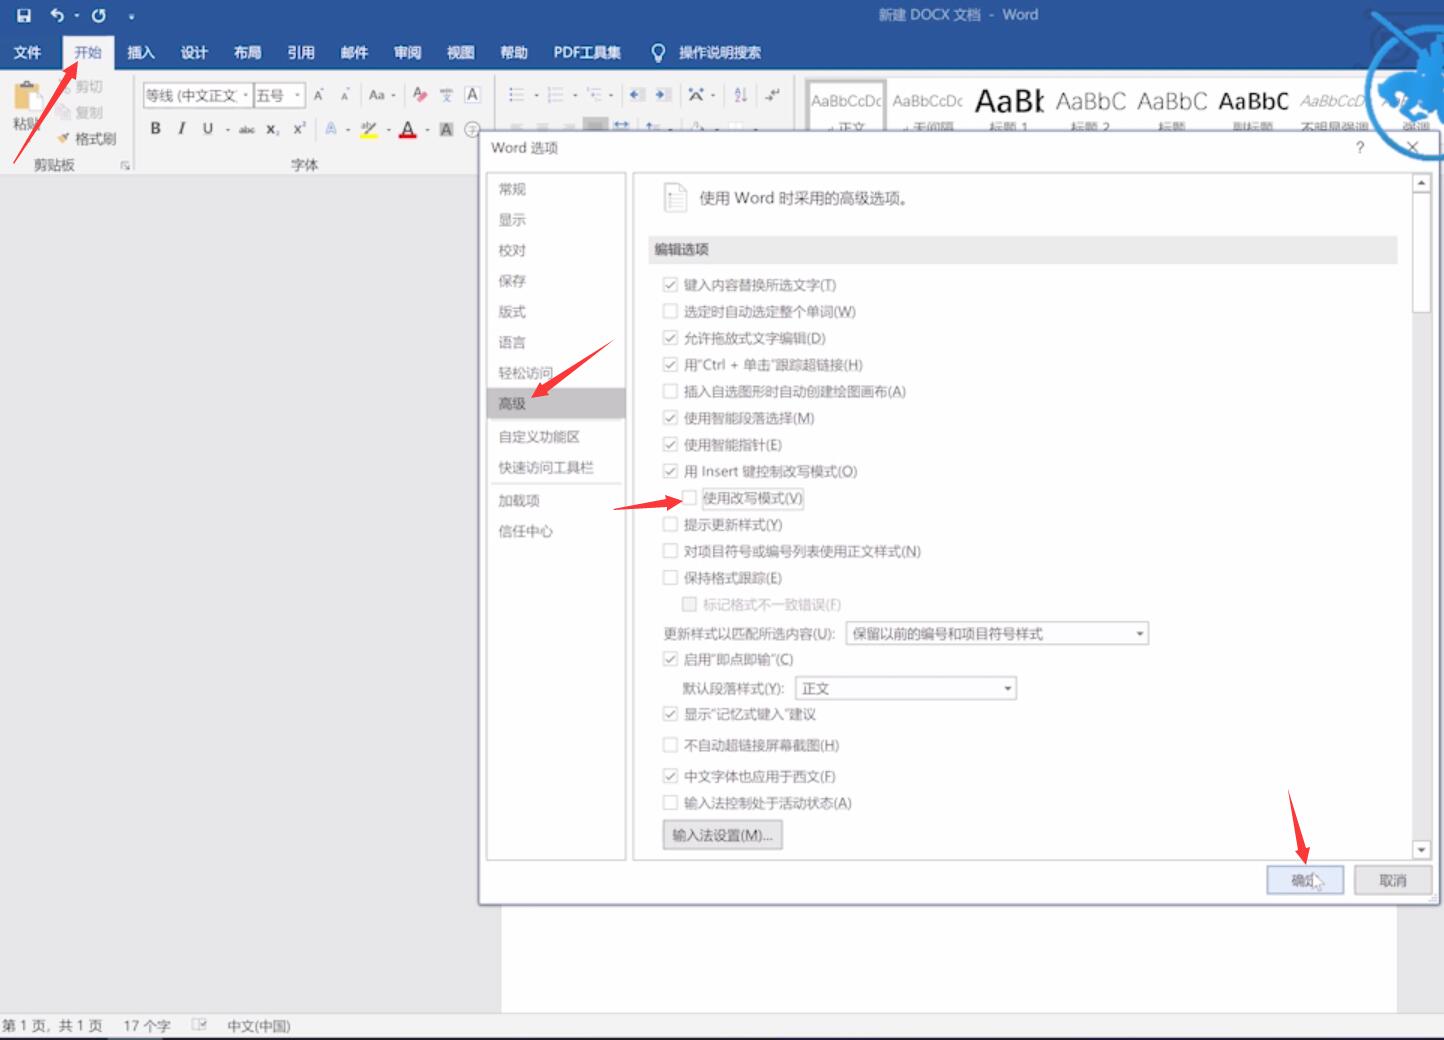Switch to the 审阅 ribbon tab

407,53
